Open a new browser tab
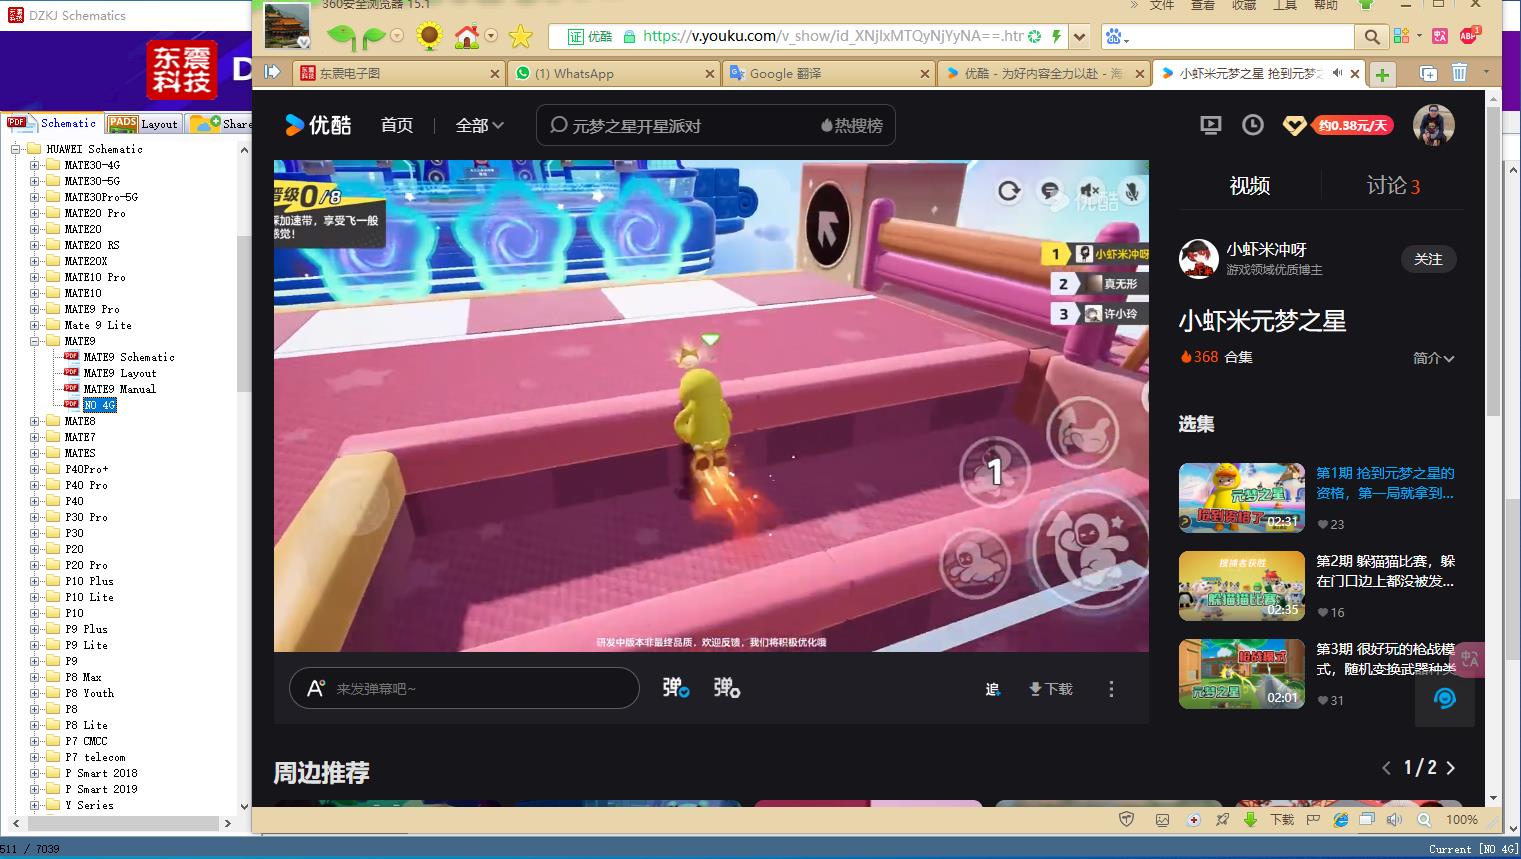The height and width of the screenshot is (859, 1521). [1382, 74]
